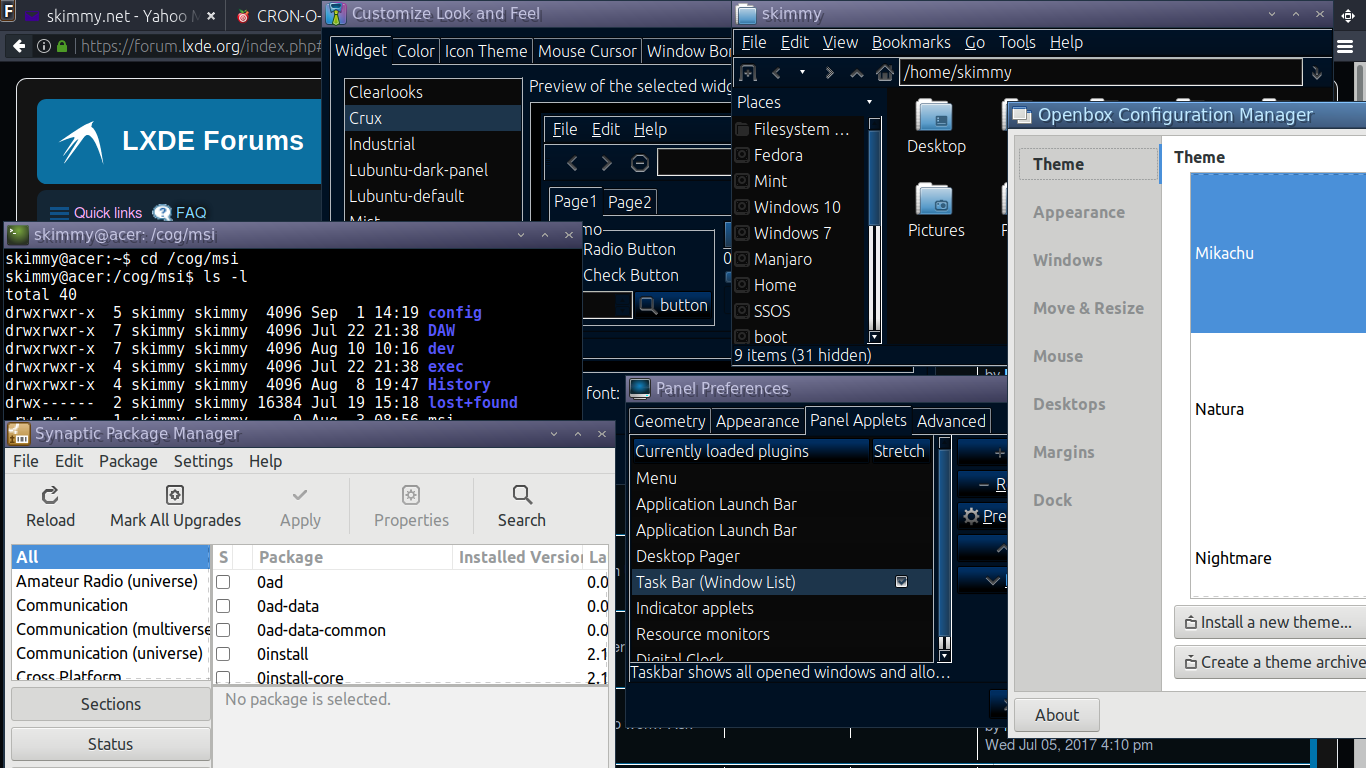Go forward using file manager's forward arrow
Screen dimensions: 1366x768
pyautogui.click(x=829, y=72)
